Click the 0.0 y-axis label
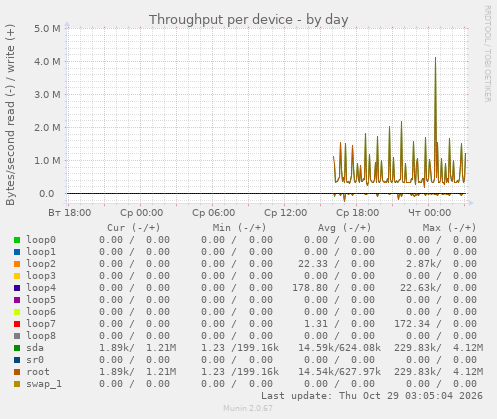The height and width of the screenshot is (419, 497). tap(47, 194)
